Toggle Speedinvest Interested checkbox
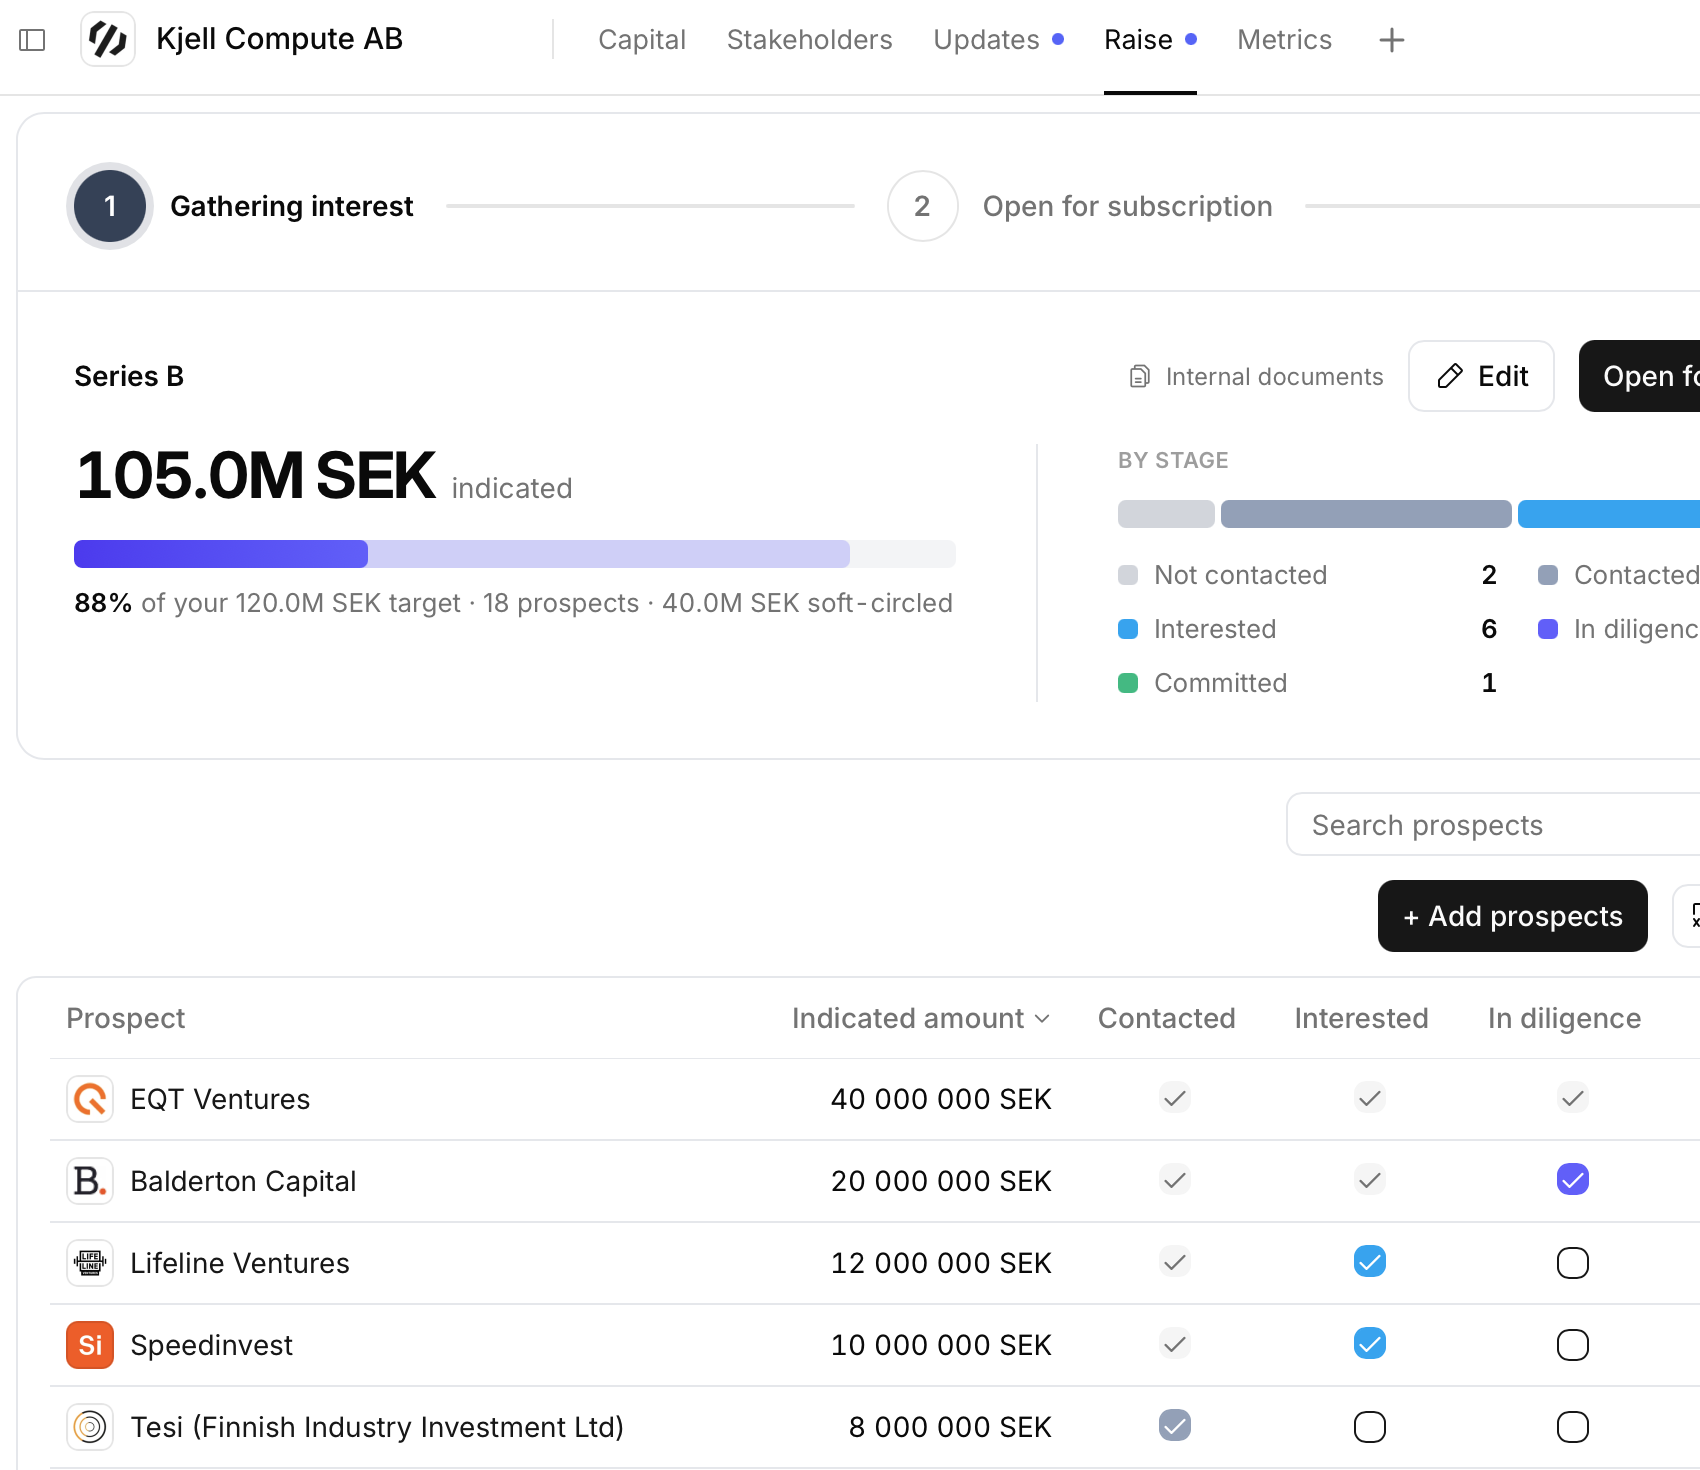Image resolution: width=1700 pixels, height=1470 pixels. 1369,1344
